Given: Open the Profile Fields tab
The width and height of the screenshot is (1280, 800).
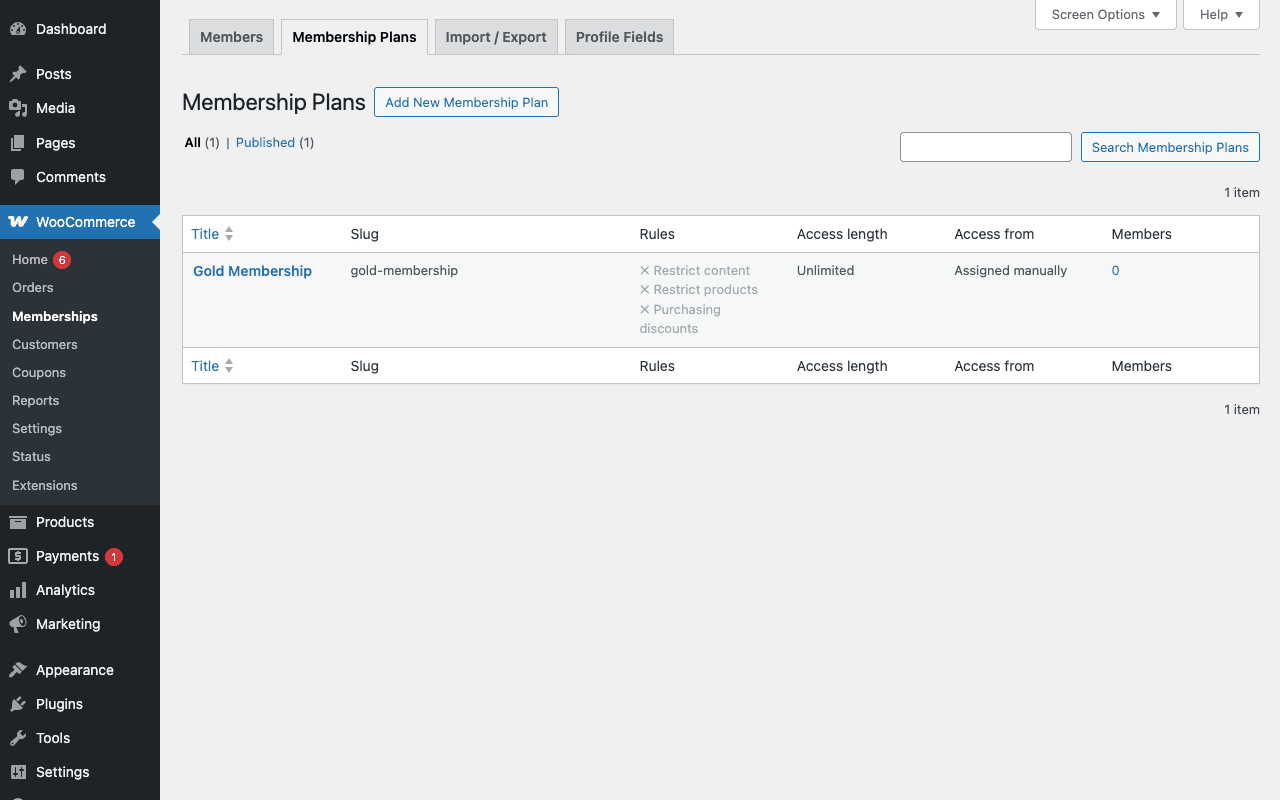Looking at the screenshot, I should 619,37.
